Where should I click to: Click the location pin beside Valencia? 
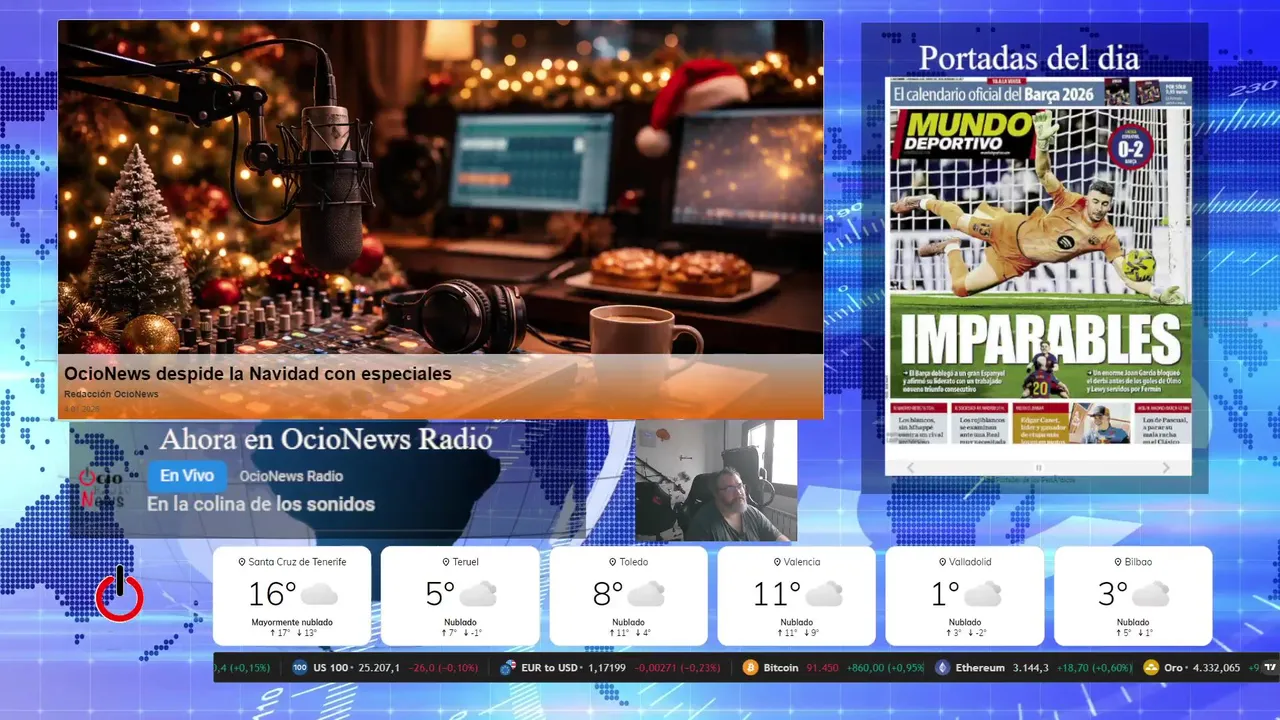pyautogui.click(x=777, y=562)
